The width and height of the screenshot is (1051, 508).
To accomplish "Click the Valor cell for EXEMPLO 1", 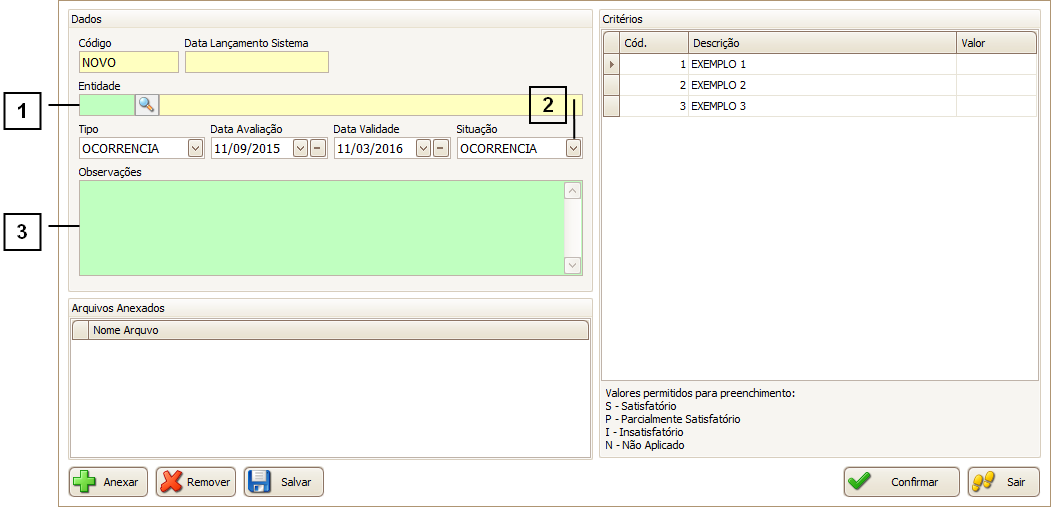I will coord(996,64).
